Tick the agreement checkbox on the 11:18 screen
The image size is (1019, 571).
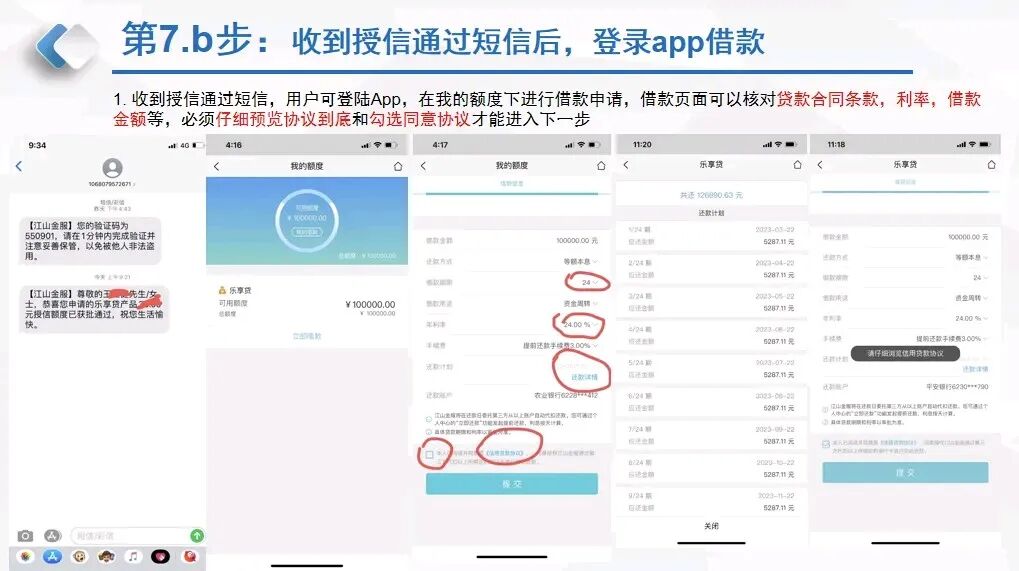[x=826, y=444]
